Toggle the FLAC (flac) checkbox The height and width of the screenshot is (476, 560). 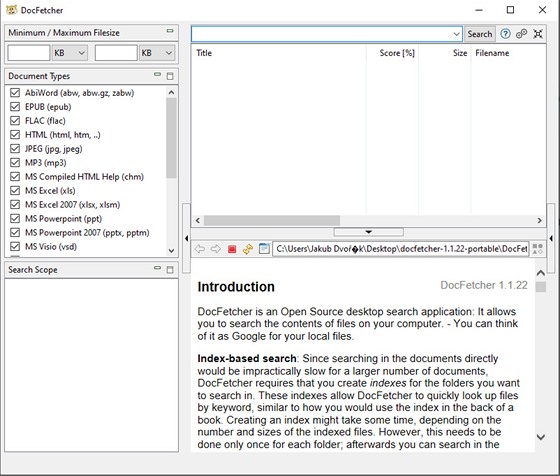pyautogui.click(x=15, y=121)
